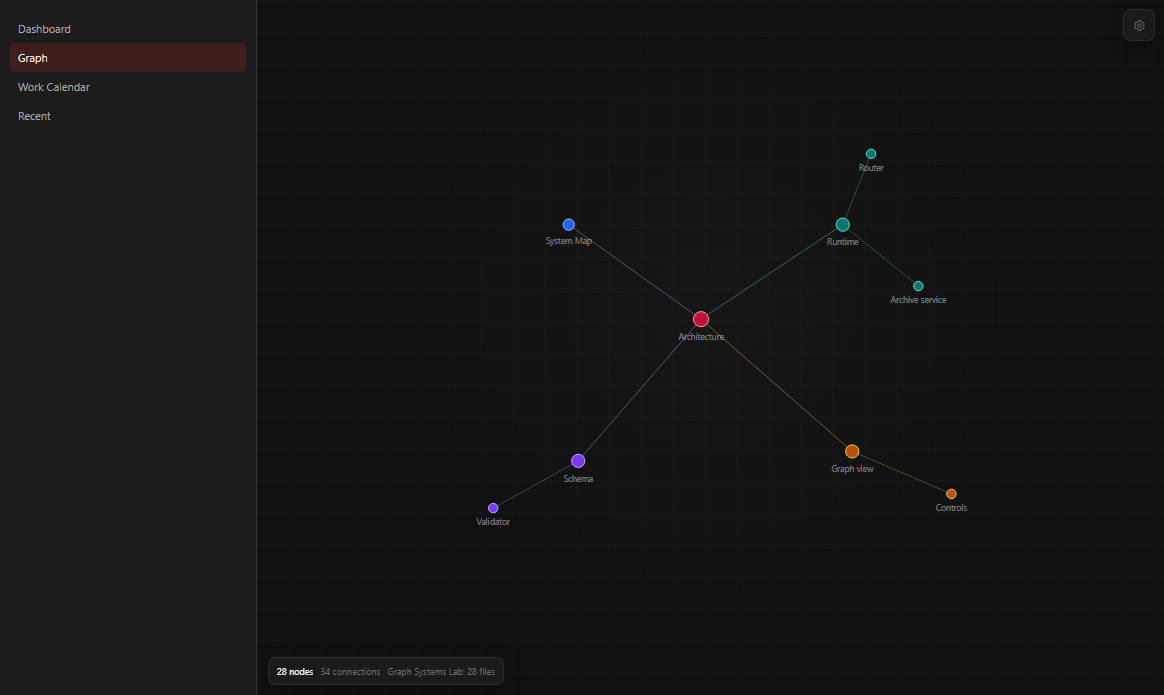Select the Router node
Screen dimensions: 1164x695
pyautogui.click(x=871, y=154)
